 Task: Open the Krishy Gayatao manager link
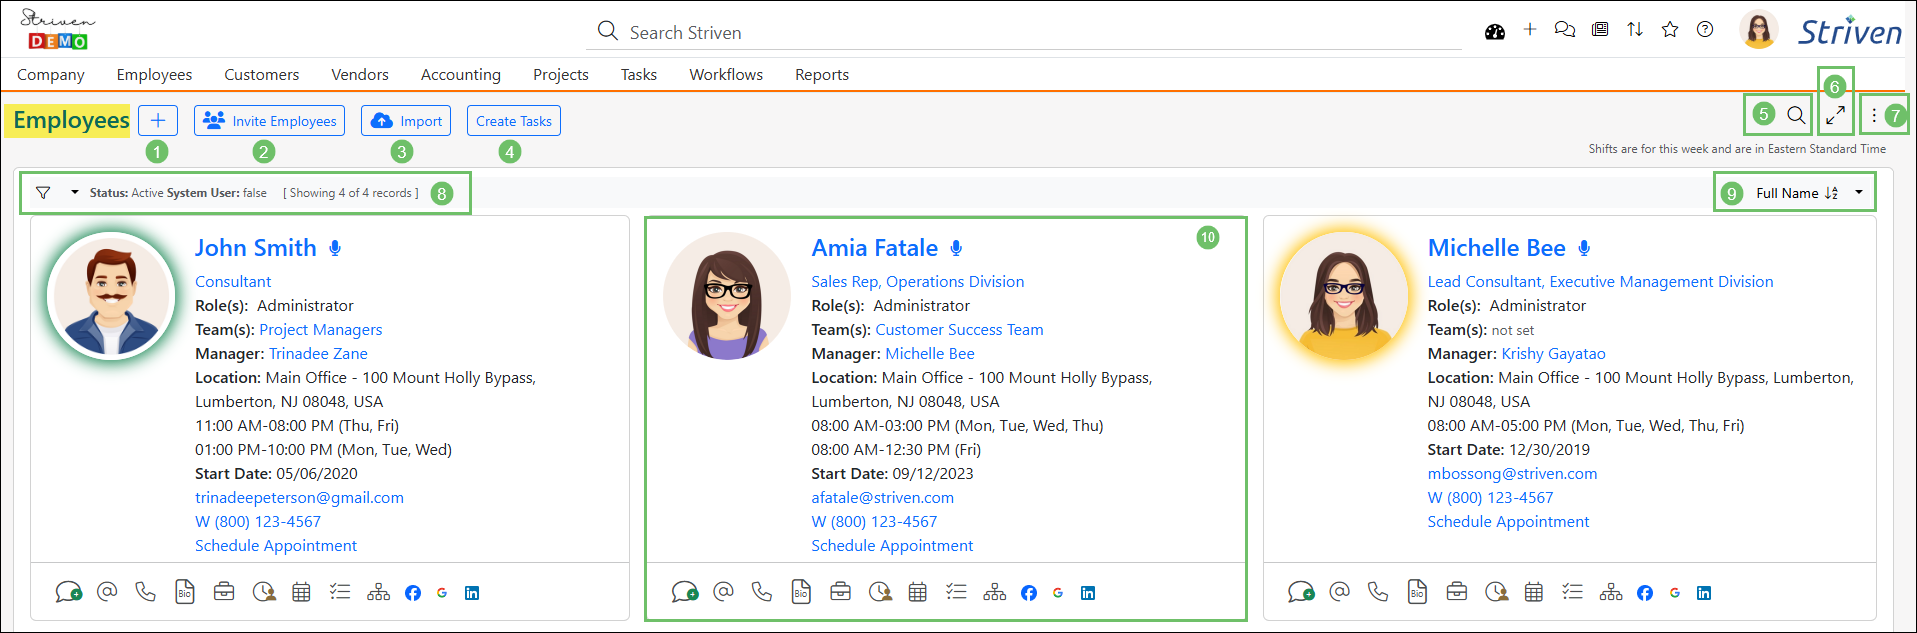pos(1554,354)
